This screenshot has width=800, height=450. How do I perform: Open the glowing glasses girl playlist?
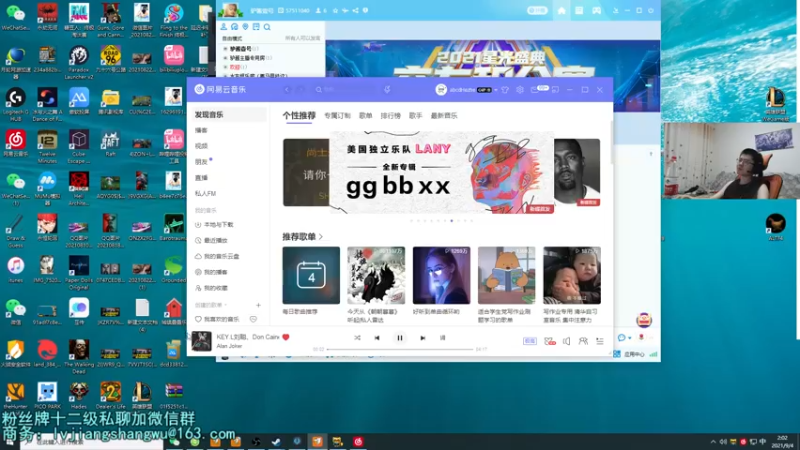pyautogui.click(x=441, y=276)
